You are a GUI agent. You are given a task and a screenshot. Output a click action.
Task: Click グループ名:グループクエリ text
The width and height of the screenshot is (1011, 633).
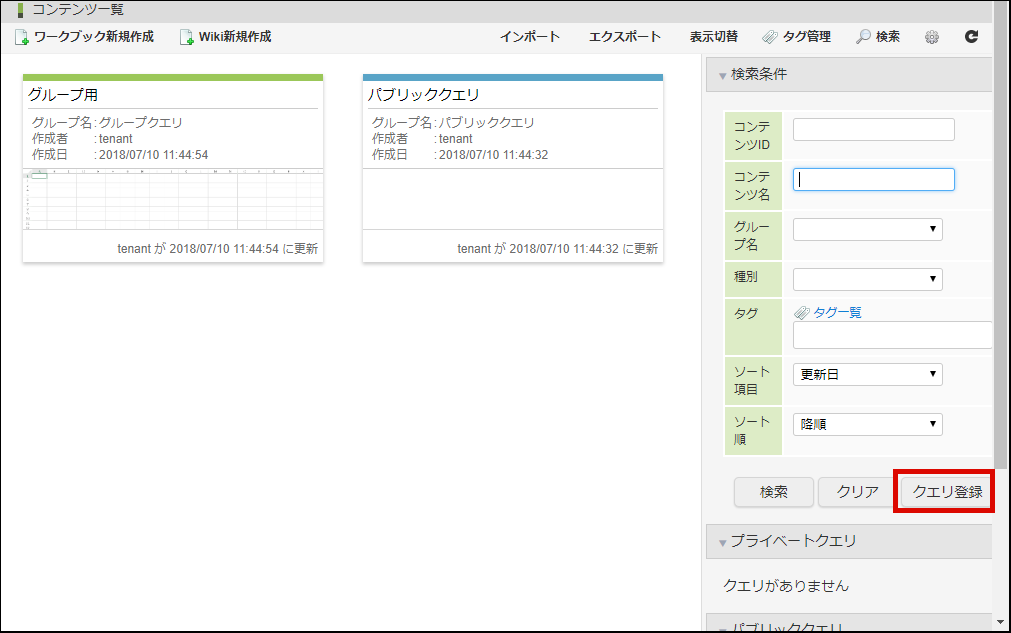pyautogui.click(x=107, y=122)
